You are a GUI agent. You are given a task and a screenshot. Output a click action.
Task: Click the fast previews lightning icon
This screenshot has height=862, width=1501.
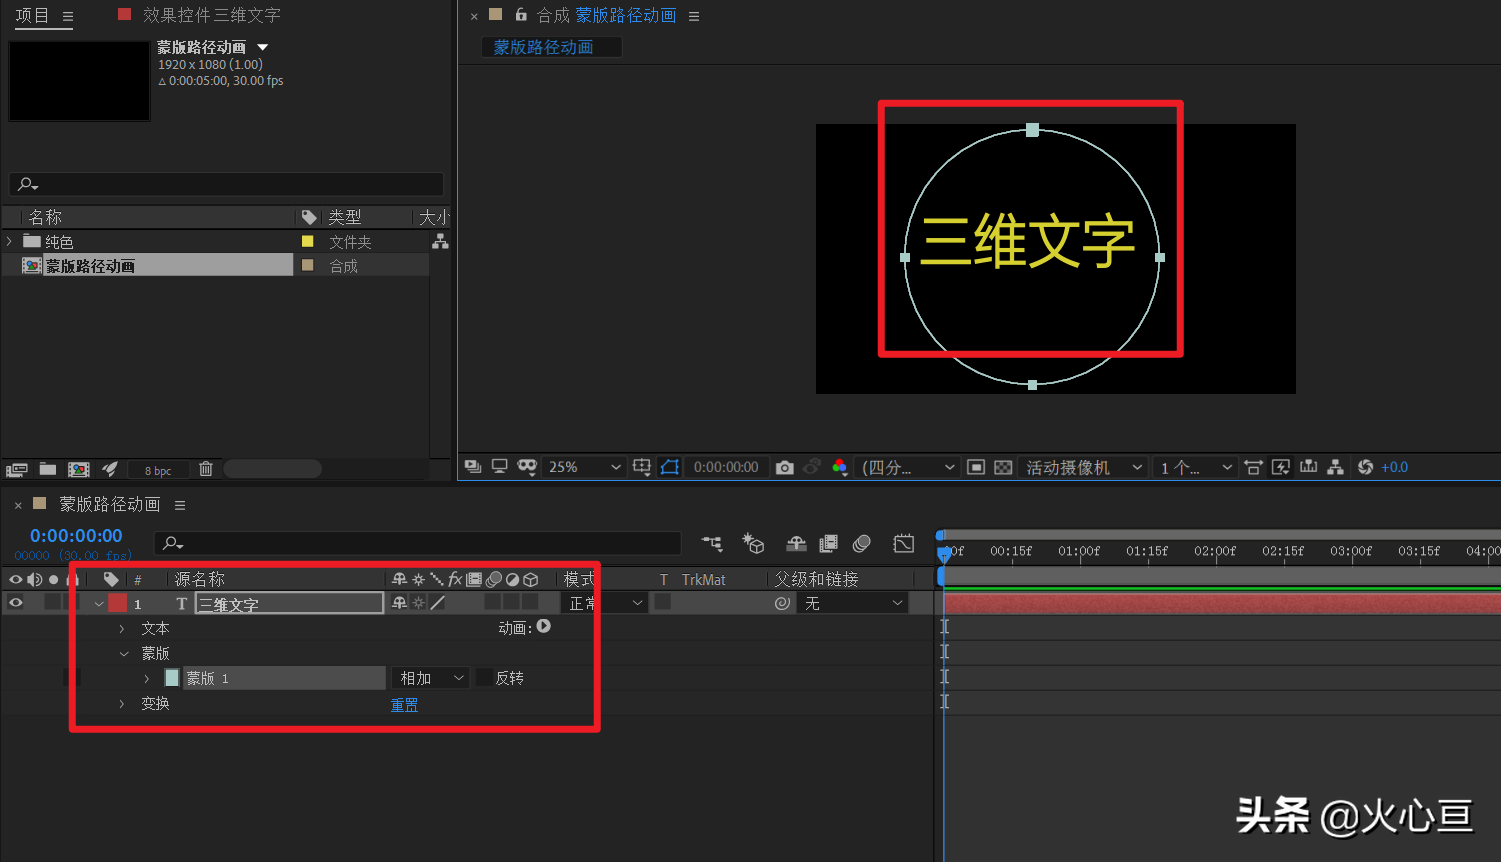coord(1281,467)
